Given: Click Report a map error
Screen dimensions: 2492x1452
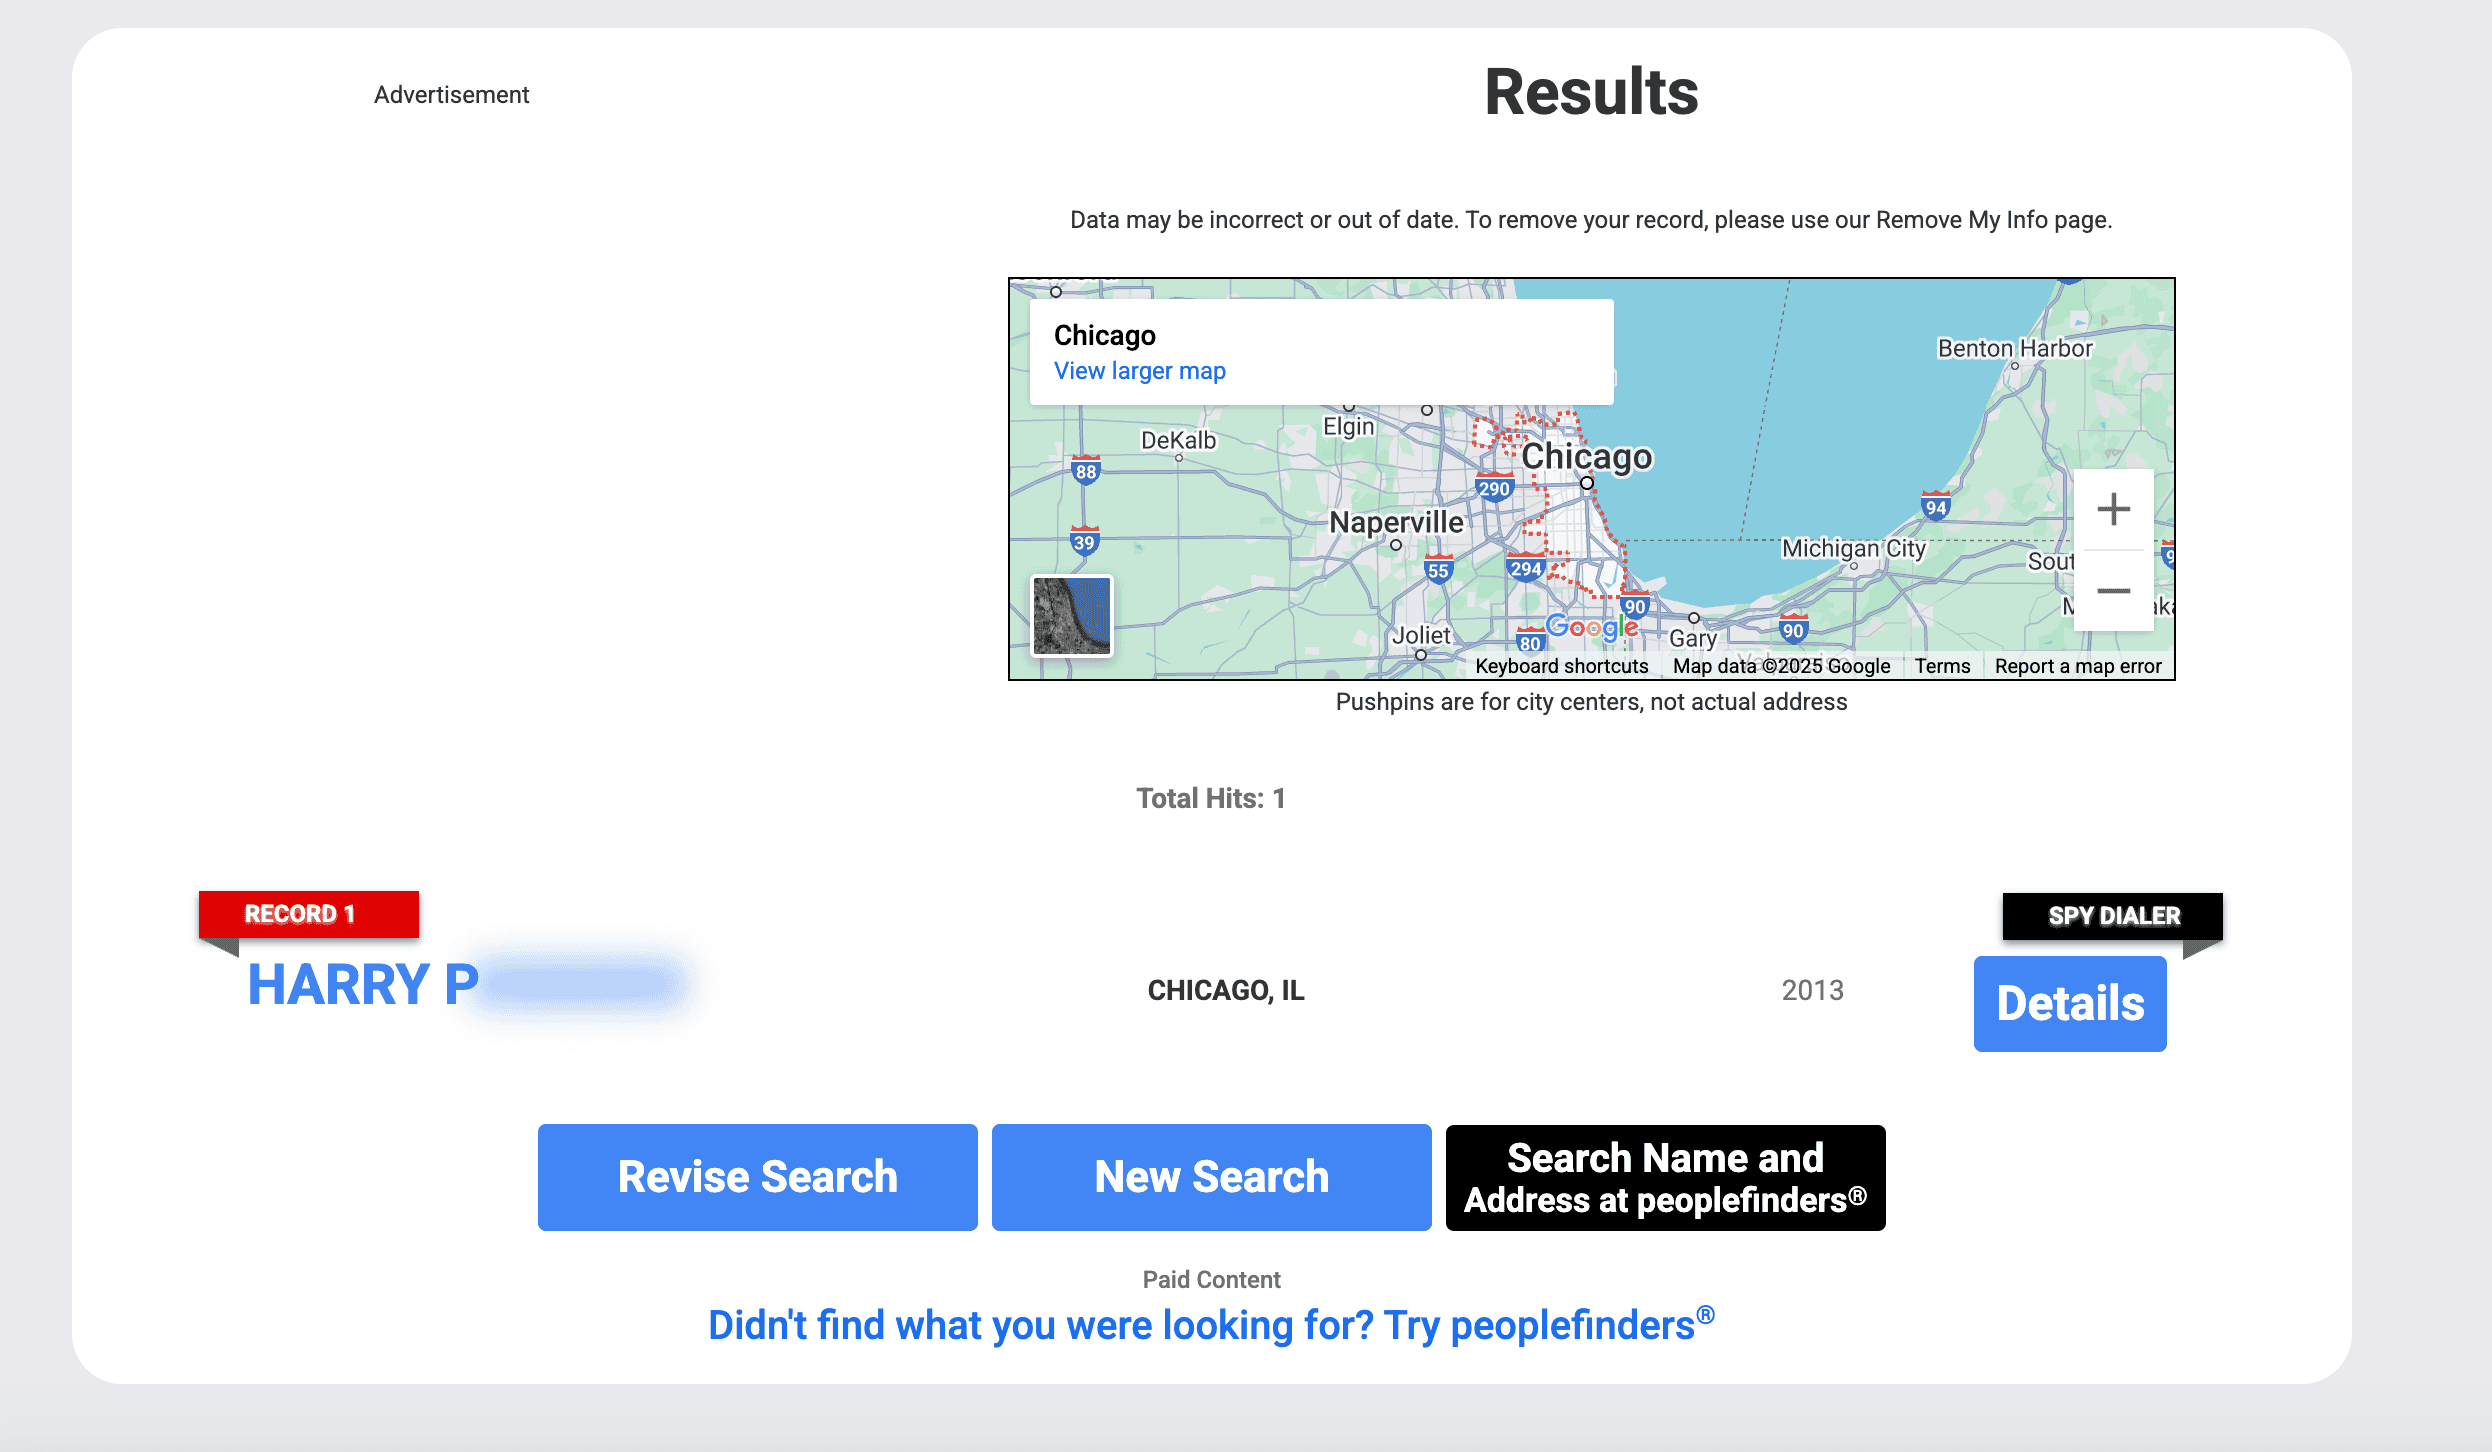Looking at the screenshot, I should click(2077, 666).
